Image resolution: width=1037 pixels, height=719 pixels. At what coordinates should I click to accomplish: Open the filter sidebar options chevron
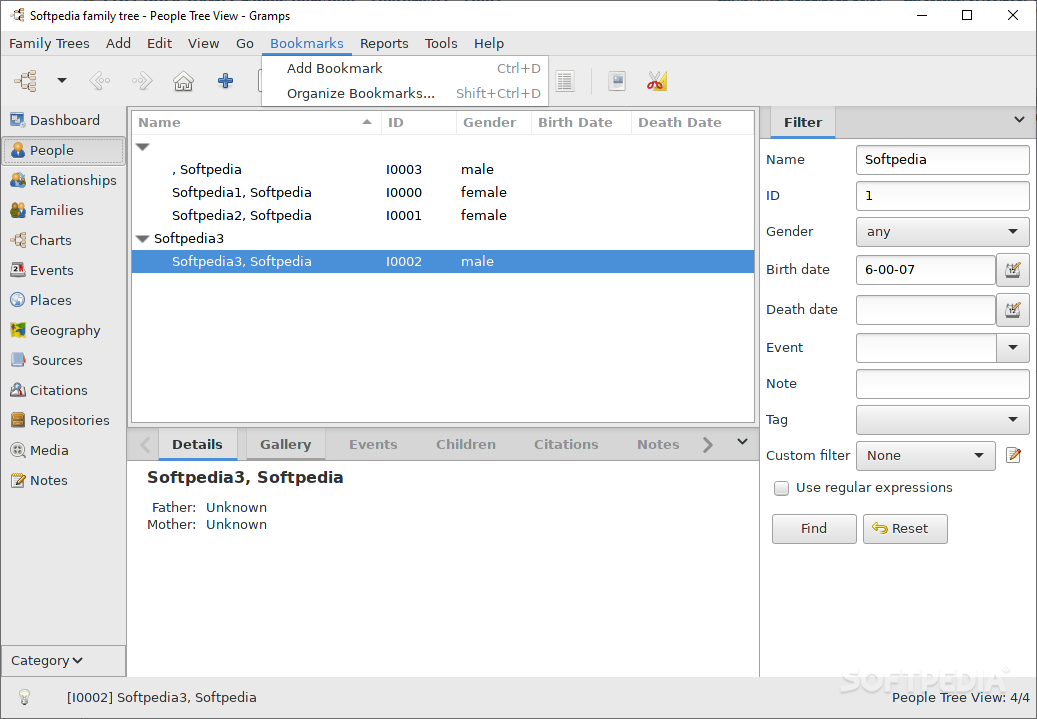pyautogui.click(x=1019, y=120)
